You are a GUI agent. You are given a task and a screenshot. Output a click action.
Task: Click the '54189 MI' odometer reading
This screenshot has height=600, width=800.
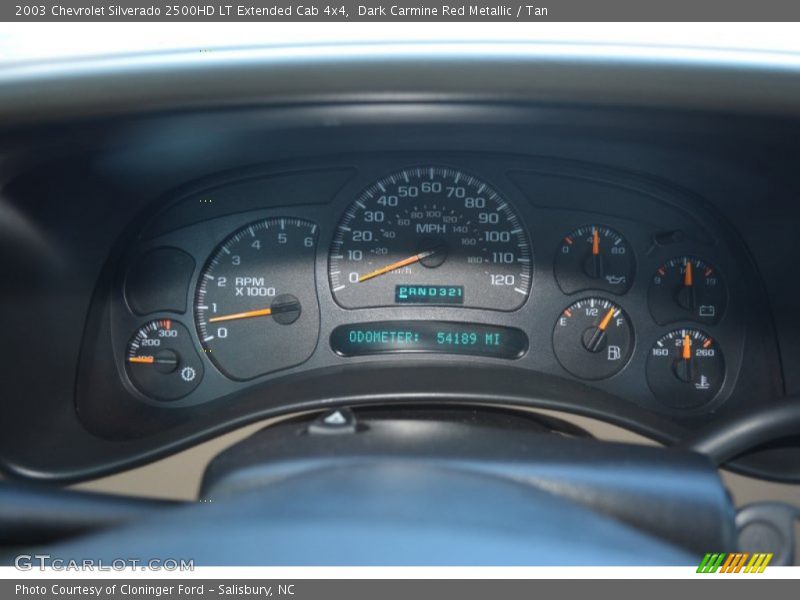point(468,338)
